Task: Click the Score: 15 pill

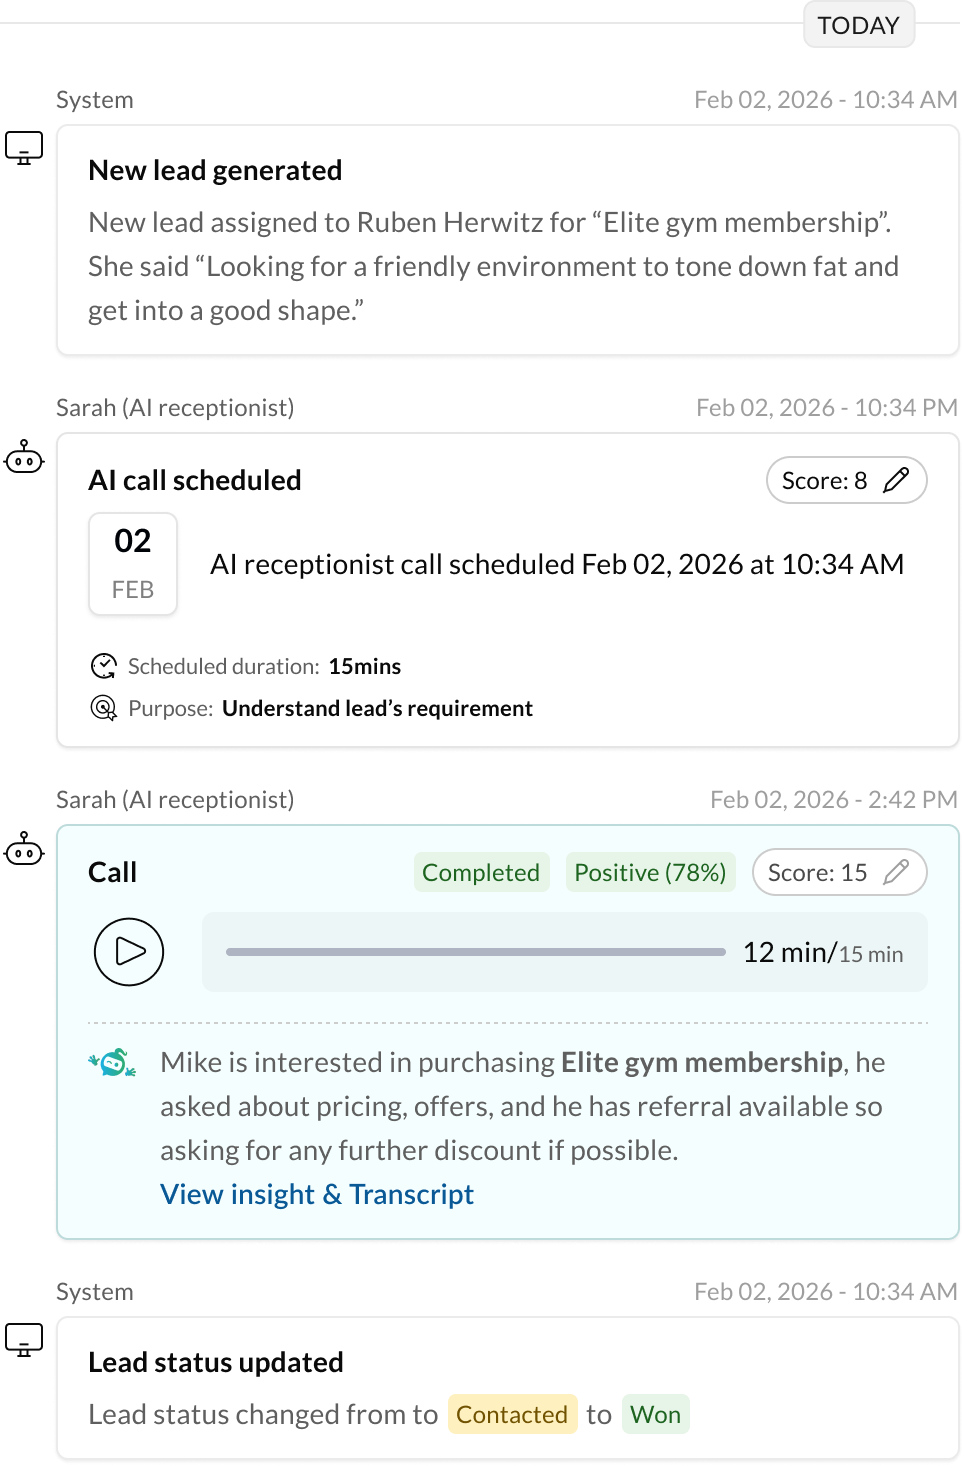Action: (x=818, y=872)
